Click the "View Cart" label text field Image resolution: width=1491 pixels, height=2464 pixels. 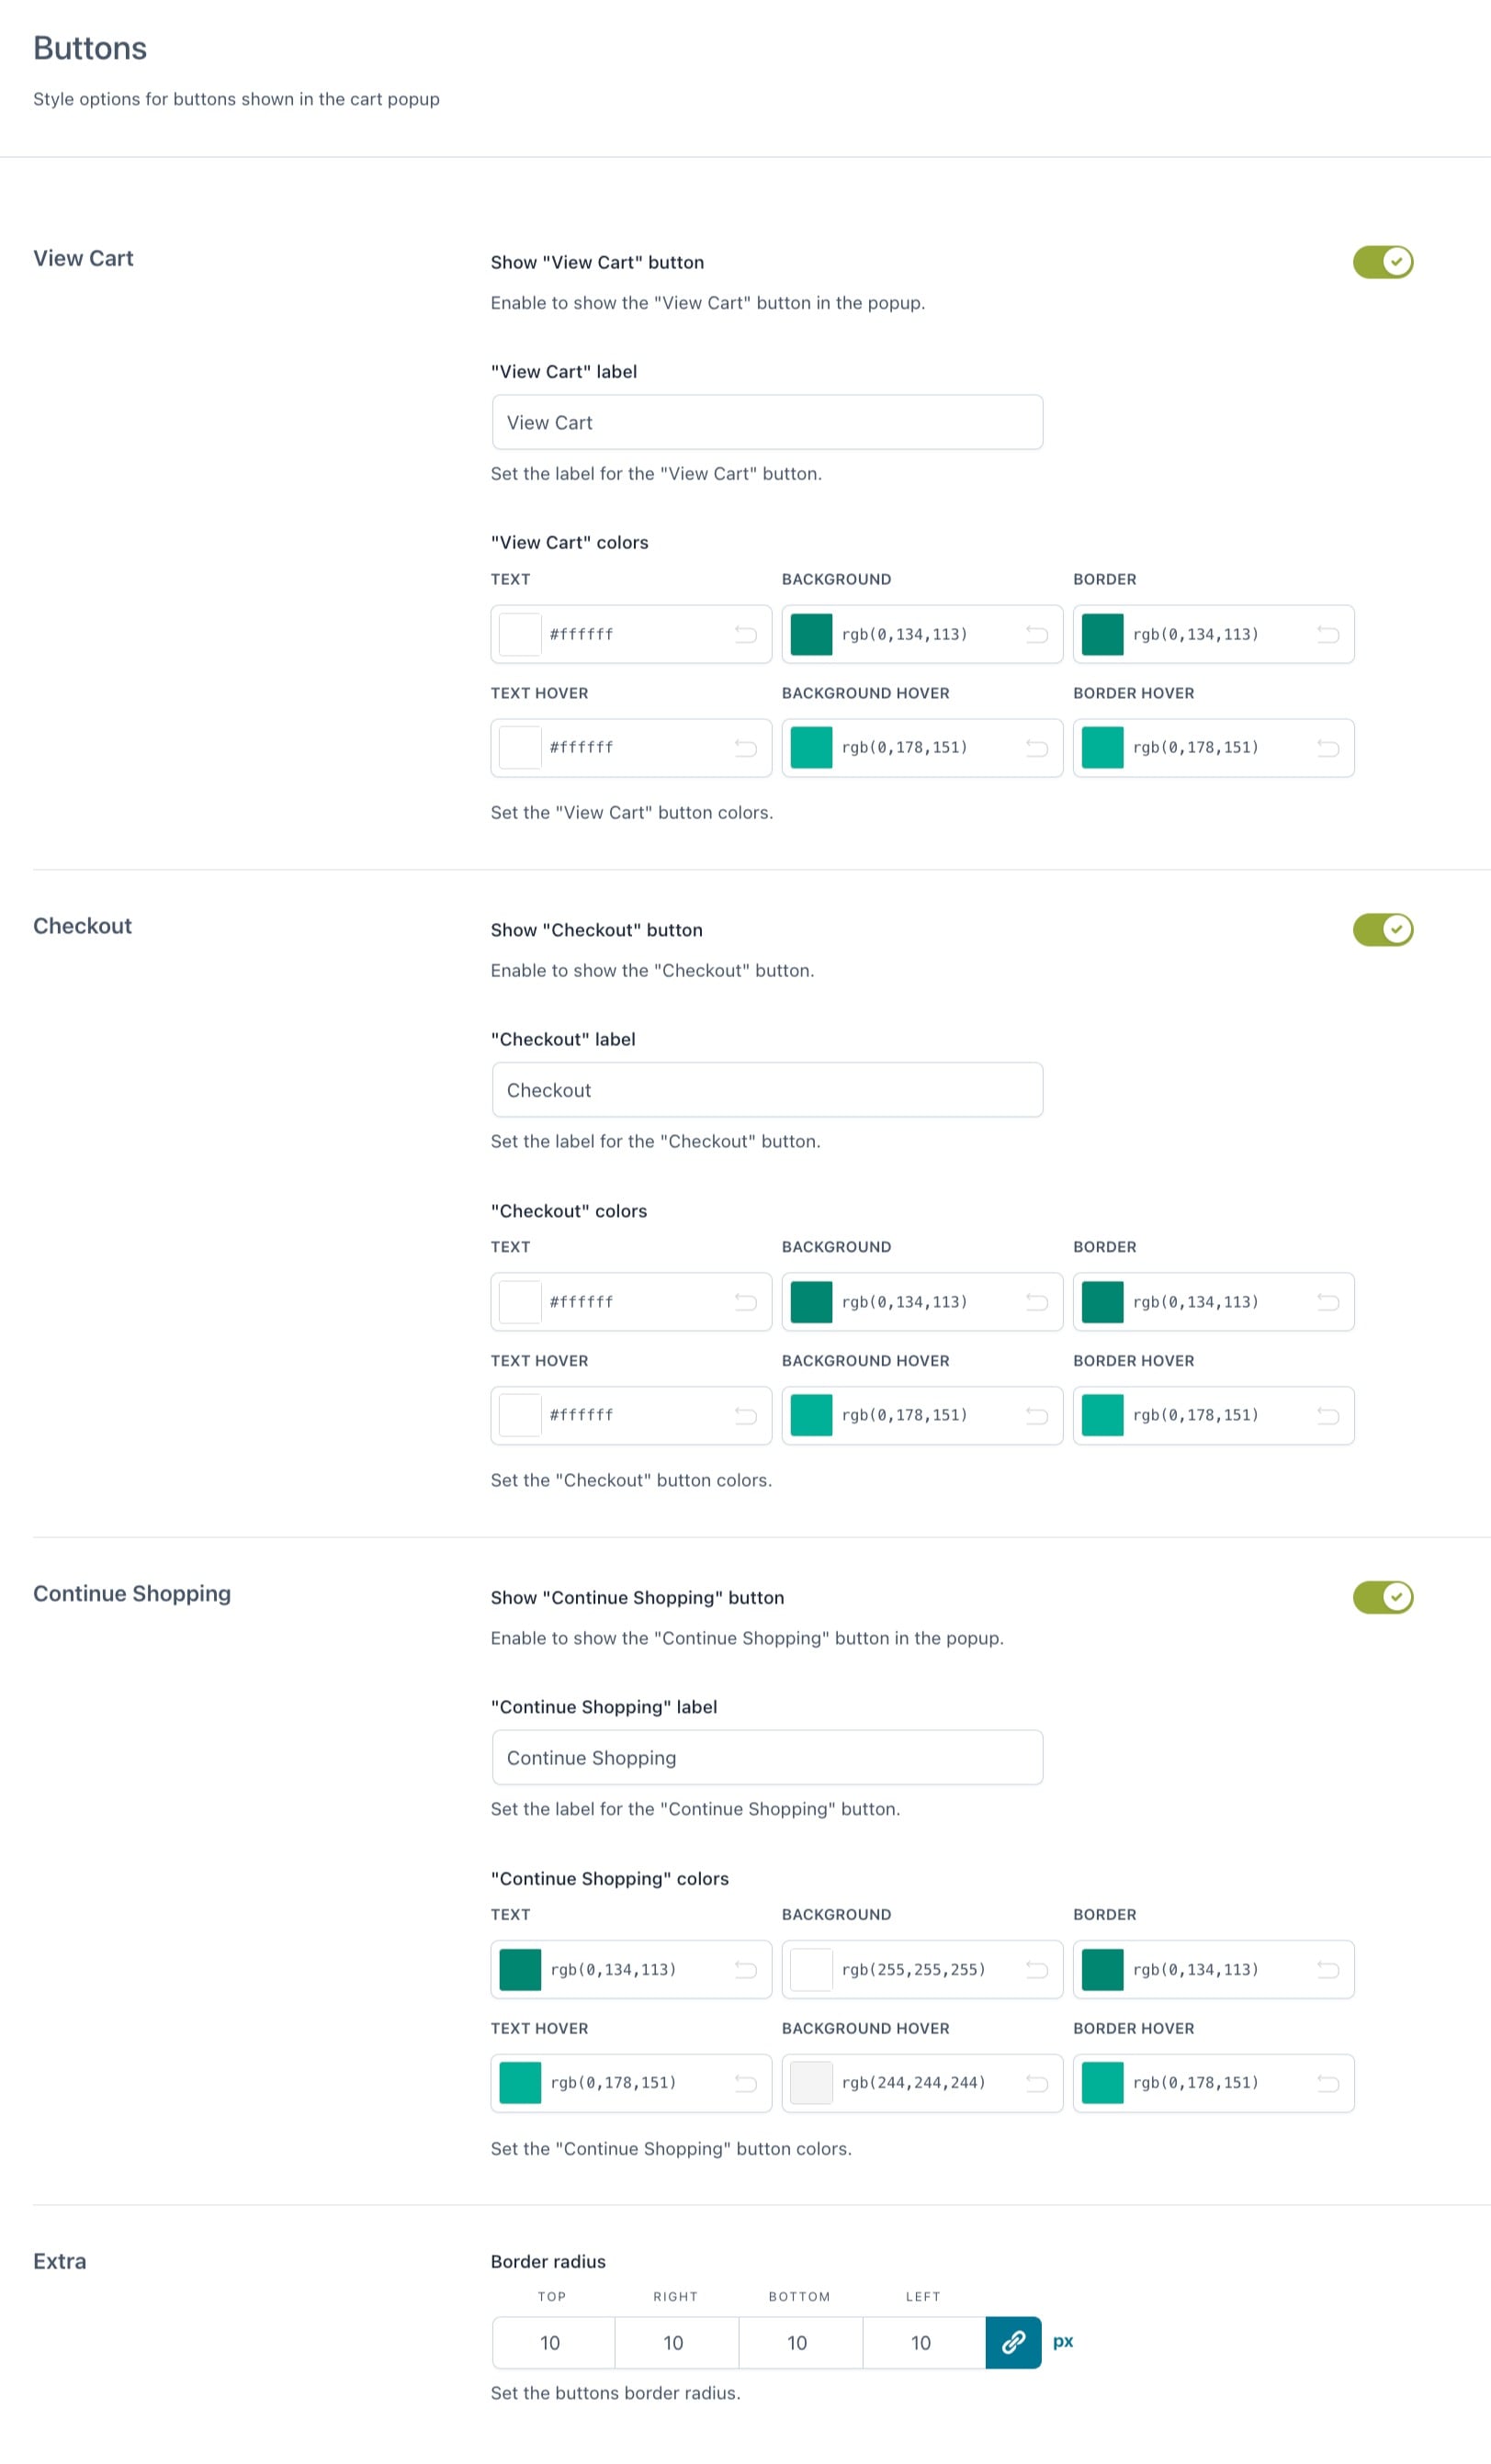(767, 422)
